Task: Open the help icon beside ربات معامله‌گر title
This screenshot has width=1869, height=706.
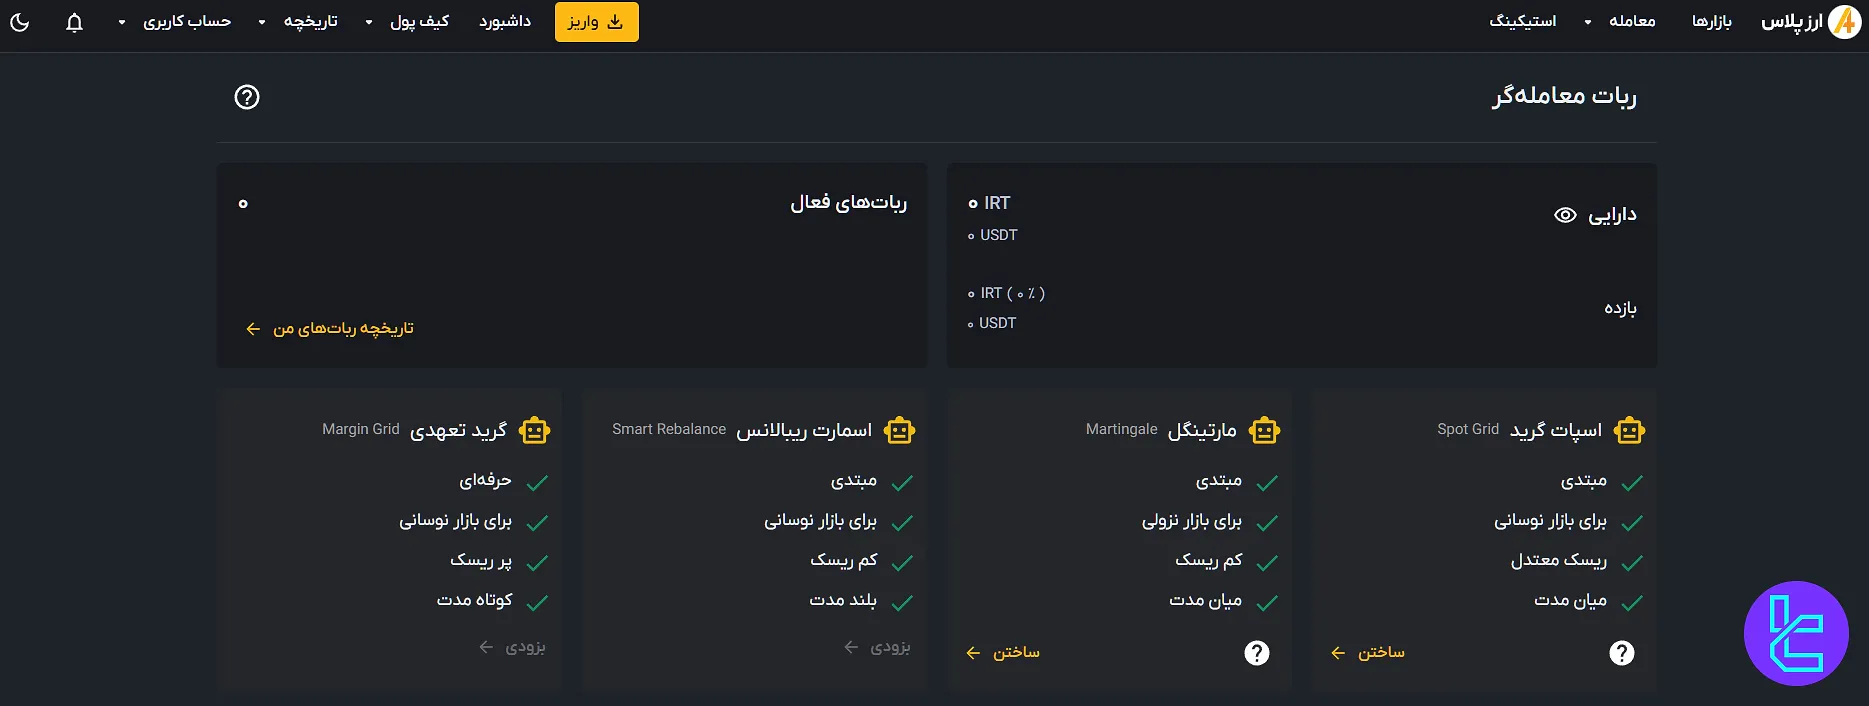Action: pos(246,97)
